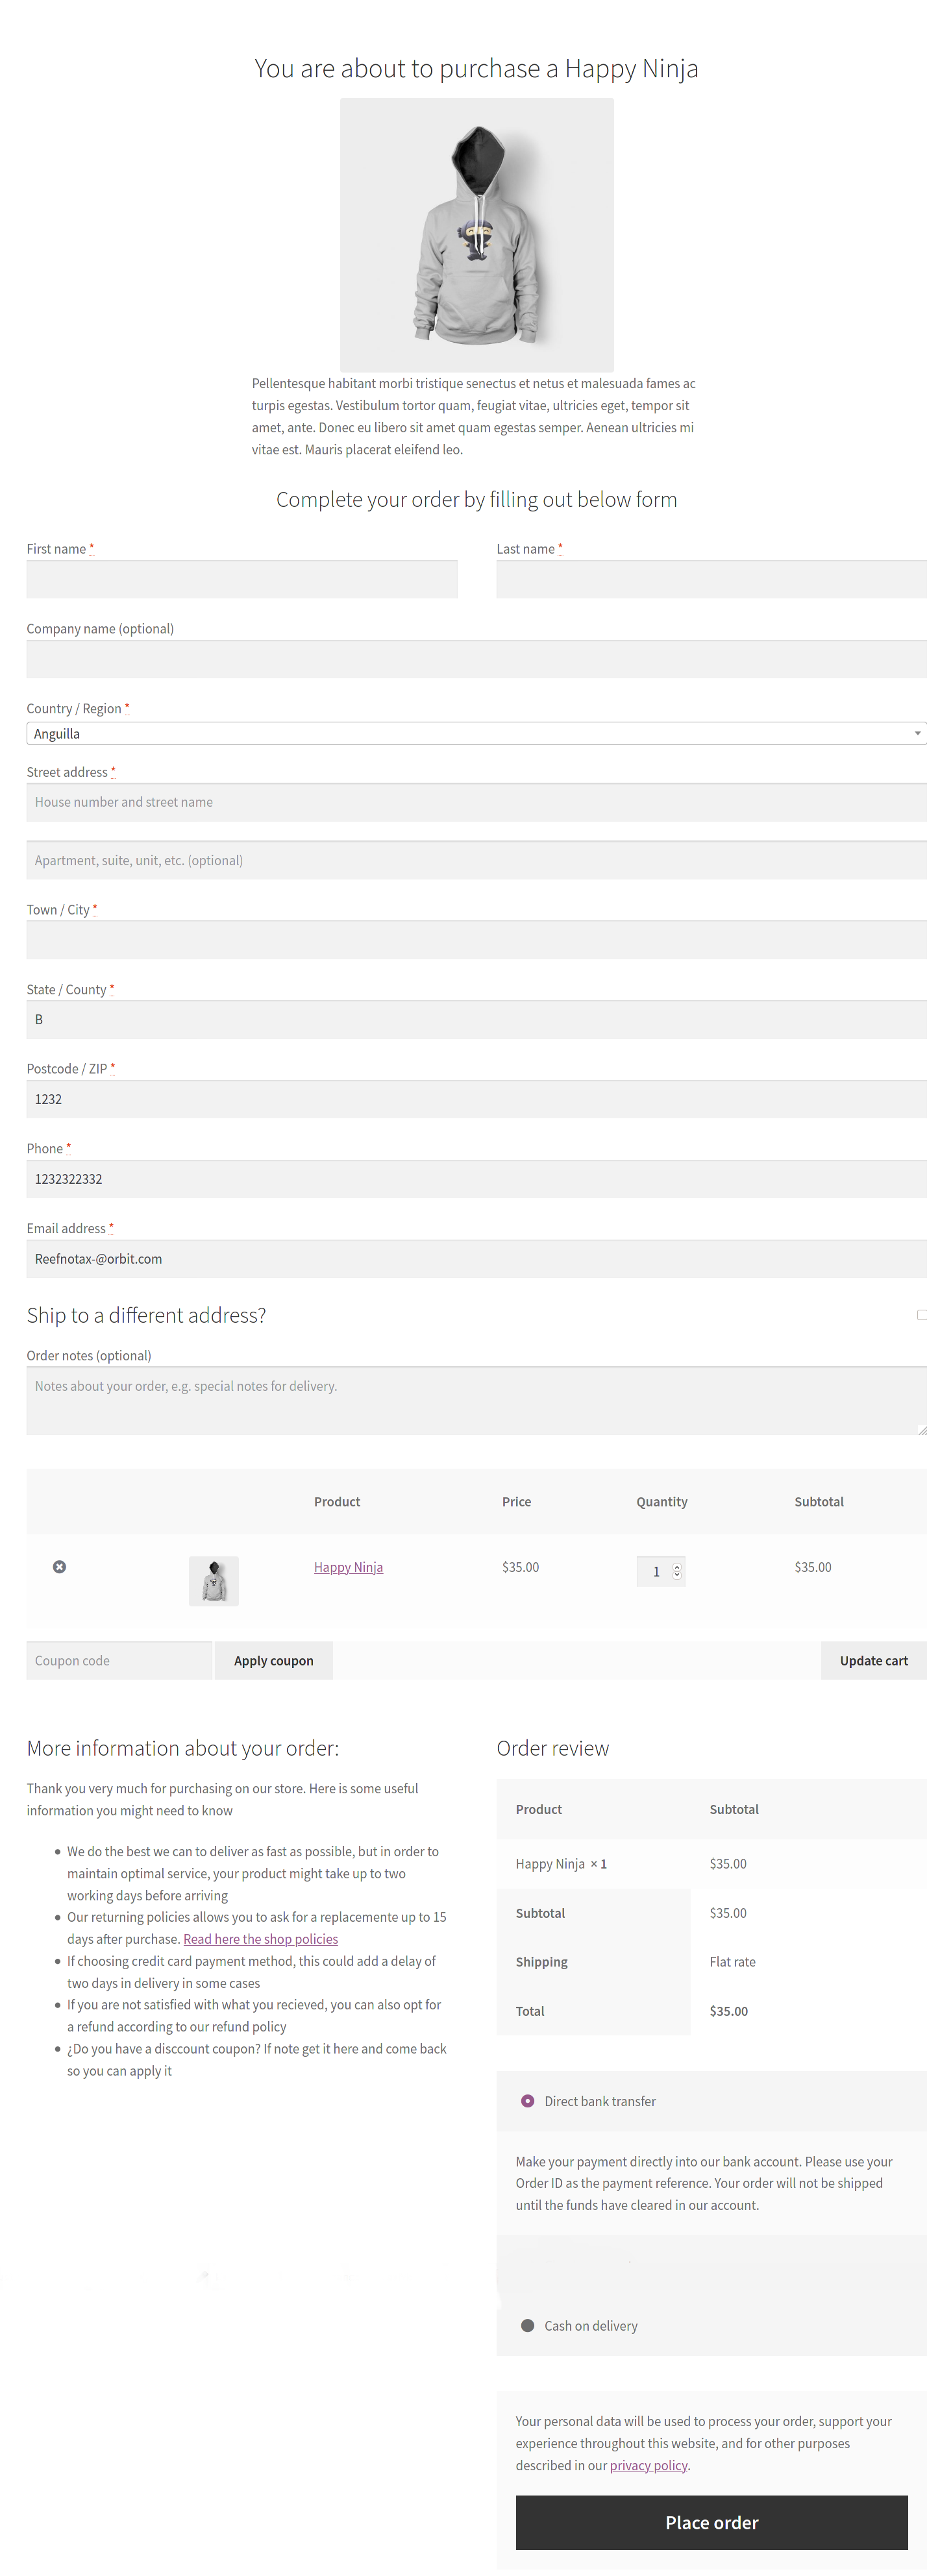Viewport: 927px width, 2576px height.
Task: Select the Email address field
Action: [x=476, y=1258]
